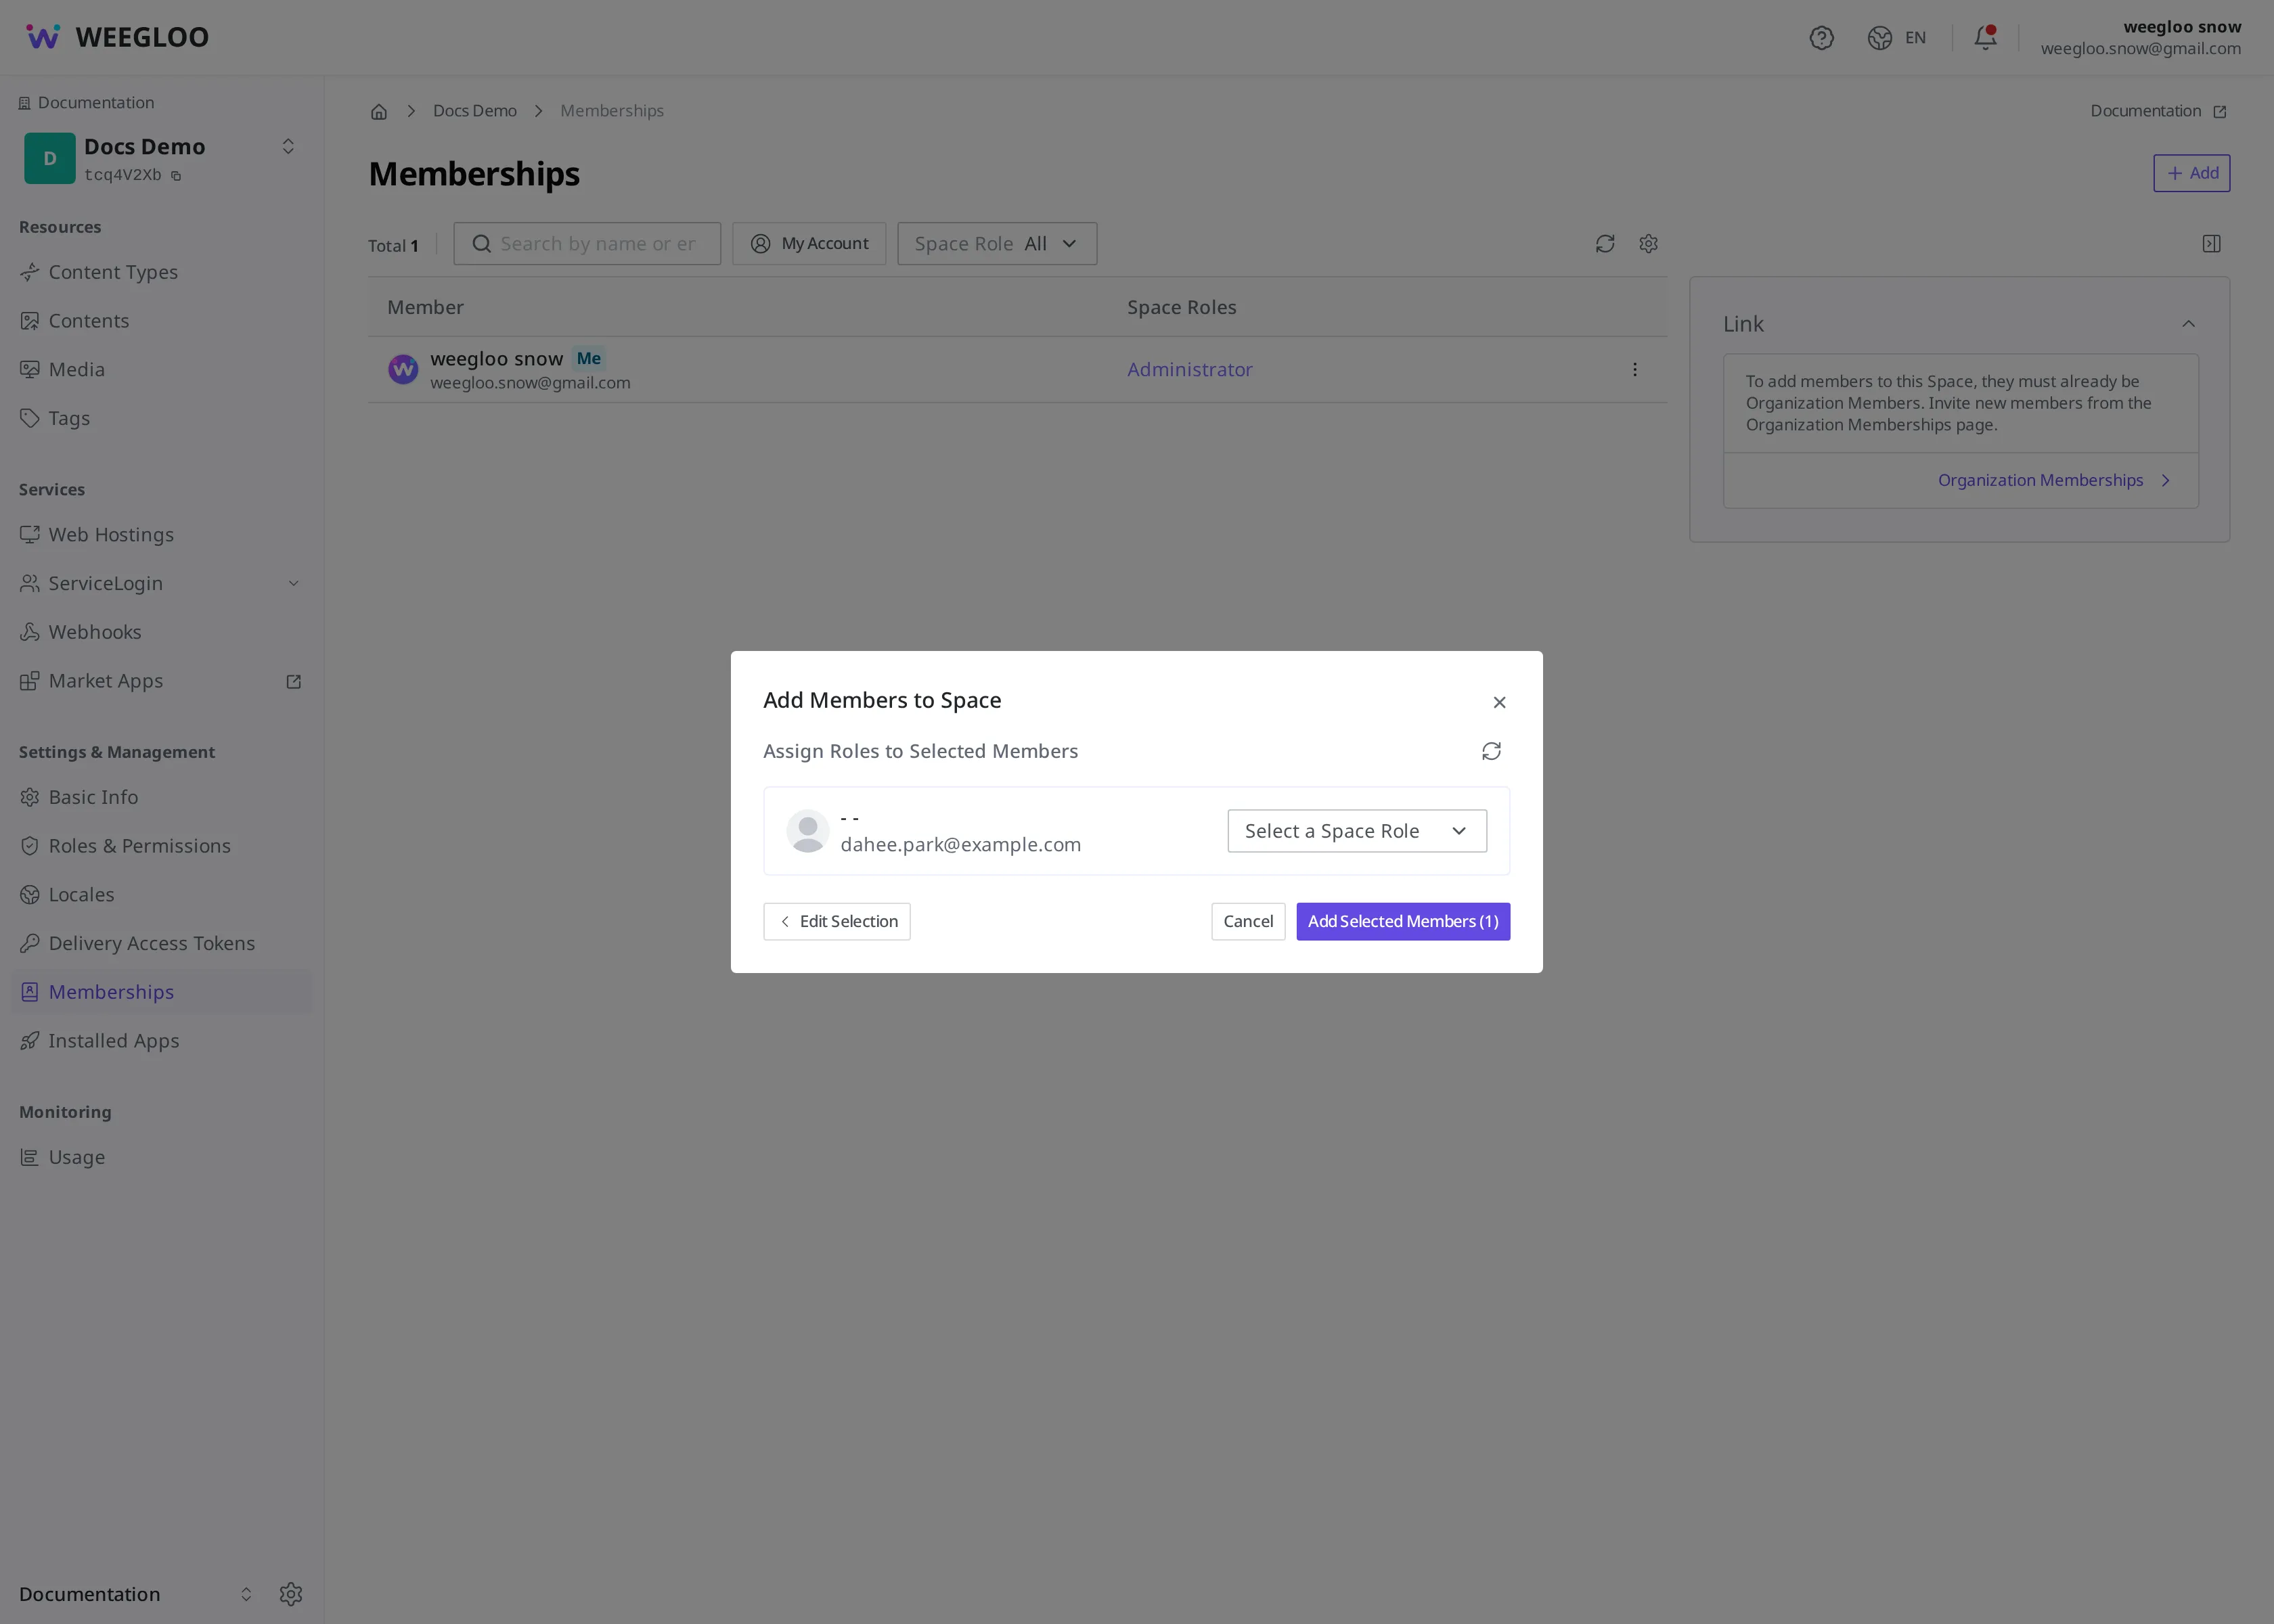Open the row actions menu for weegloo snow

coord(1634,370)
